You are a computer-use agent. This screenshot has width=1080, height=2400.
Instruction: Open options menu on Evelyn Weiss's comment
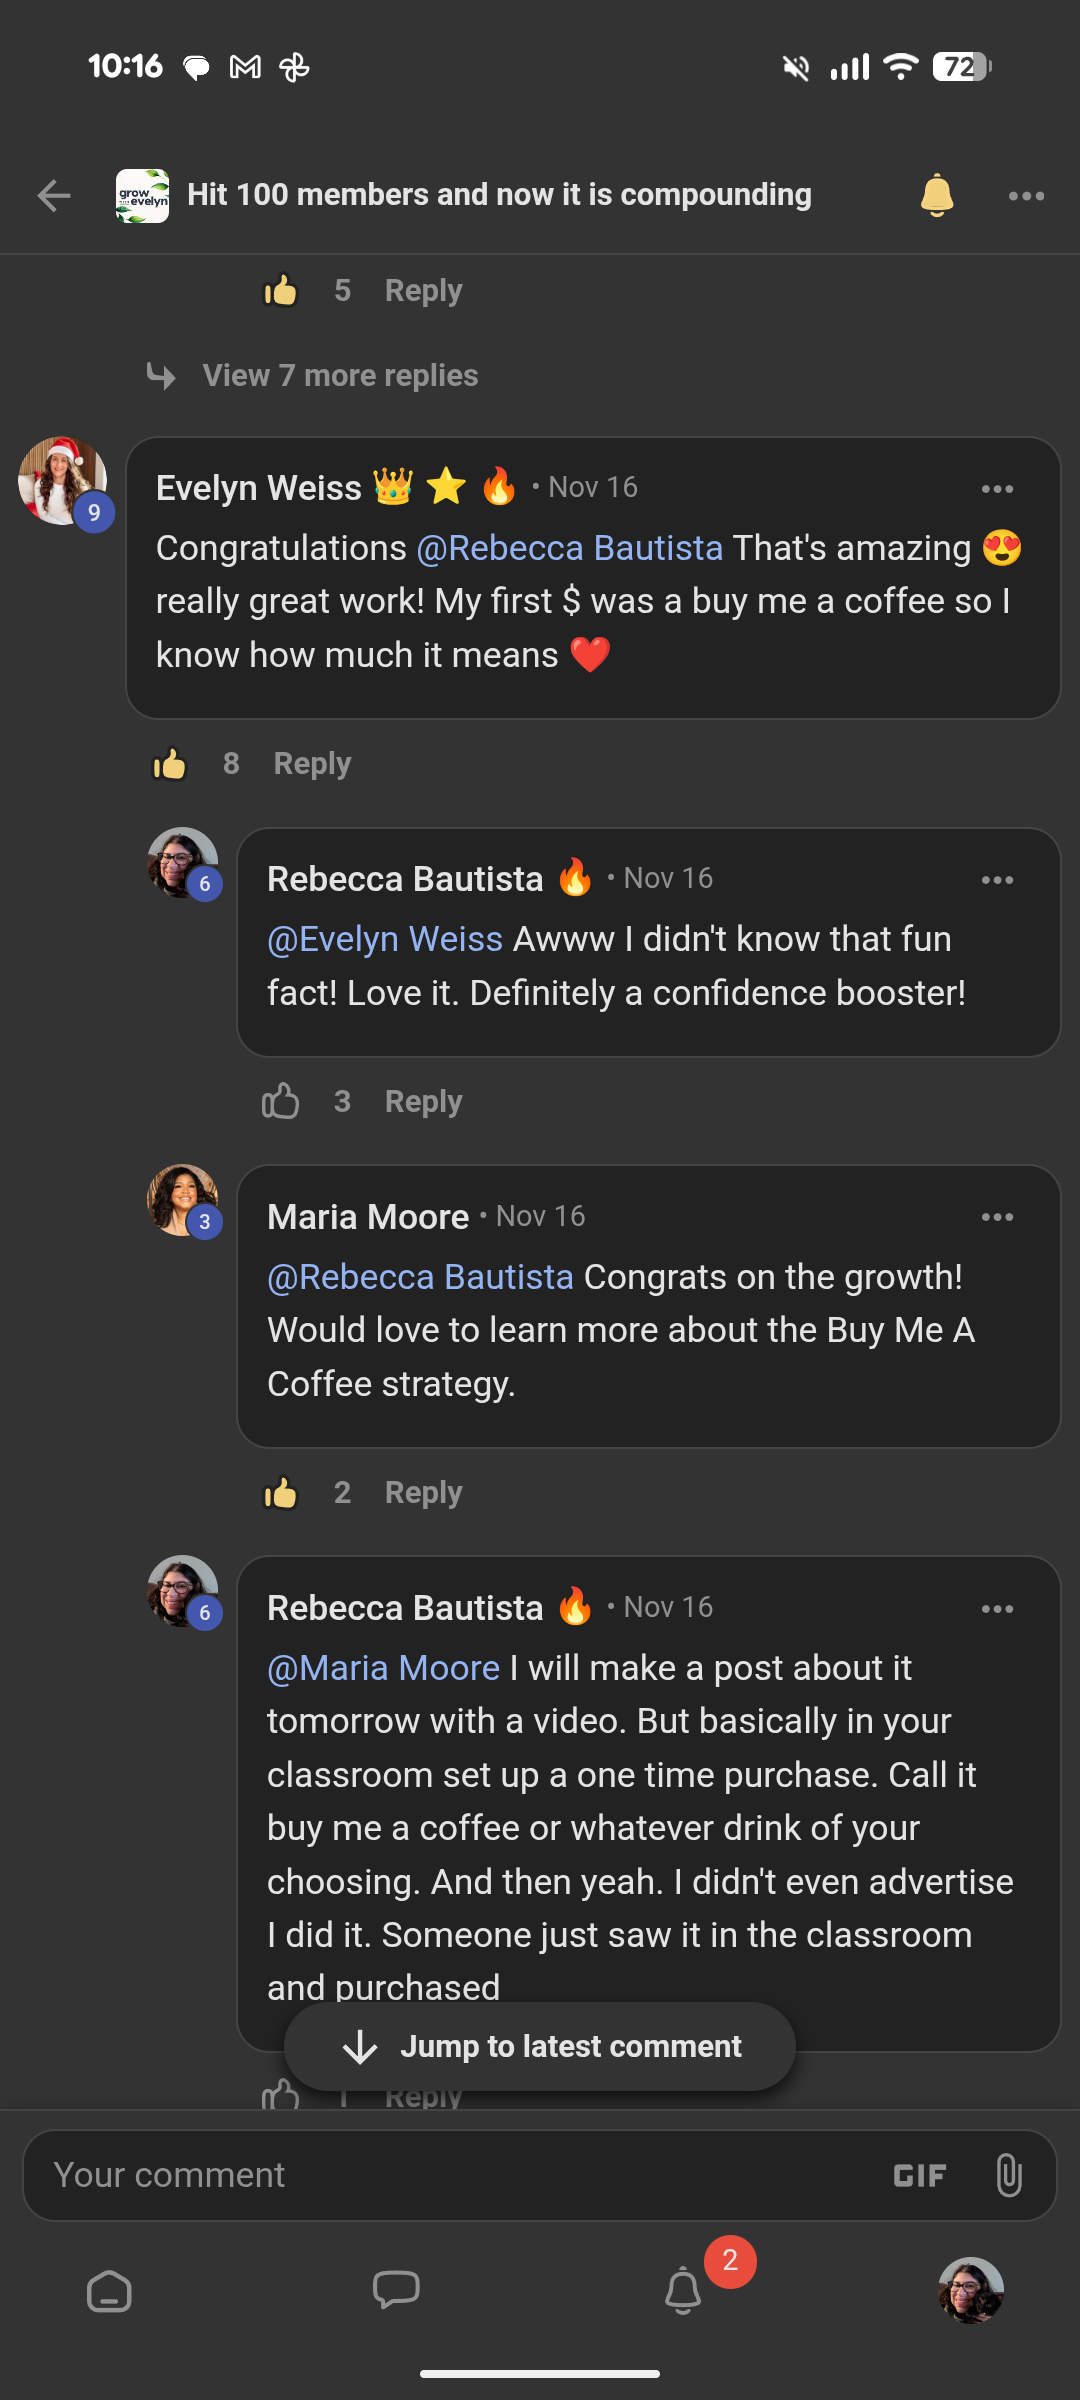click(x=997, y=489)
